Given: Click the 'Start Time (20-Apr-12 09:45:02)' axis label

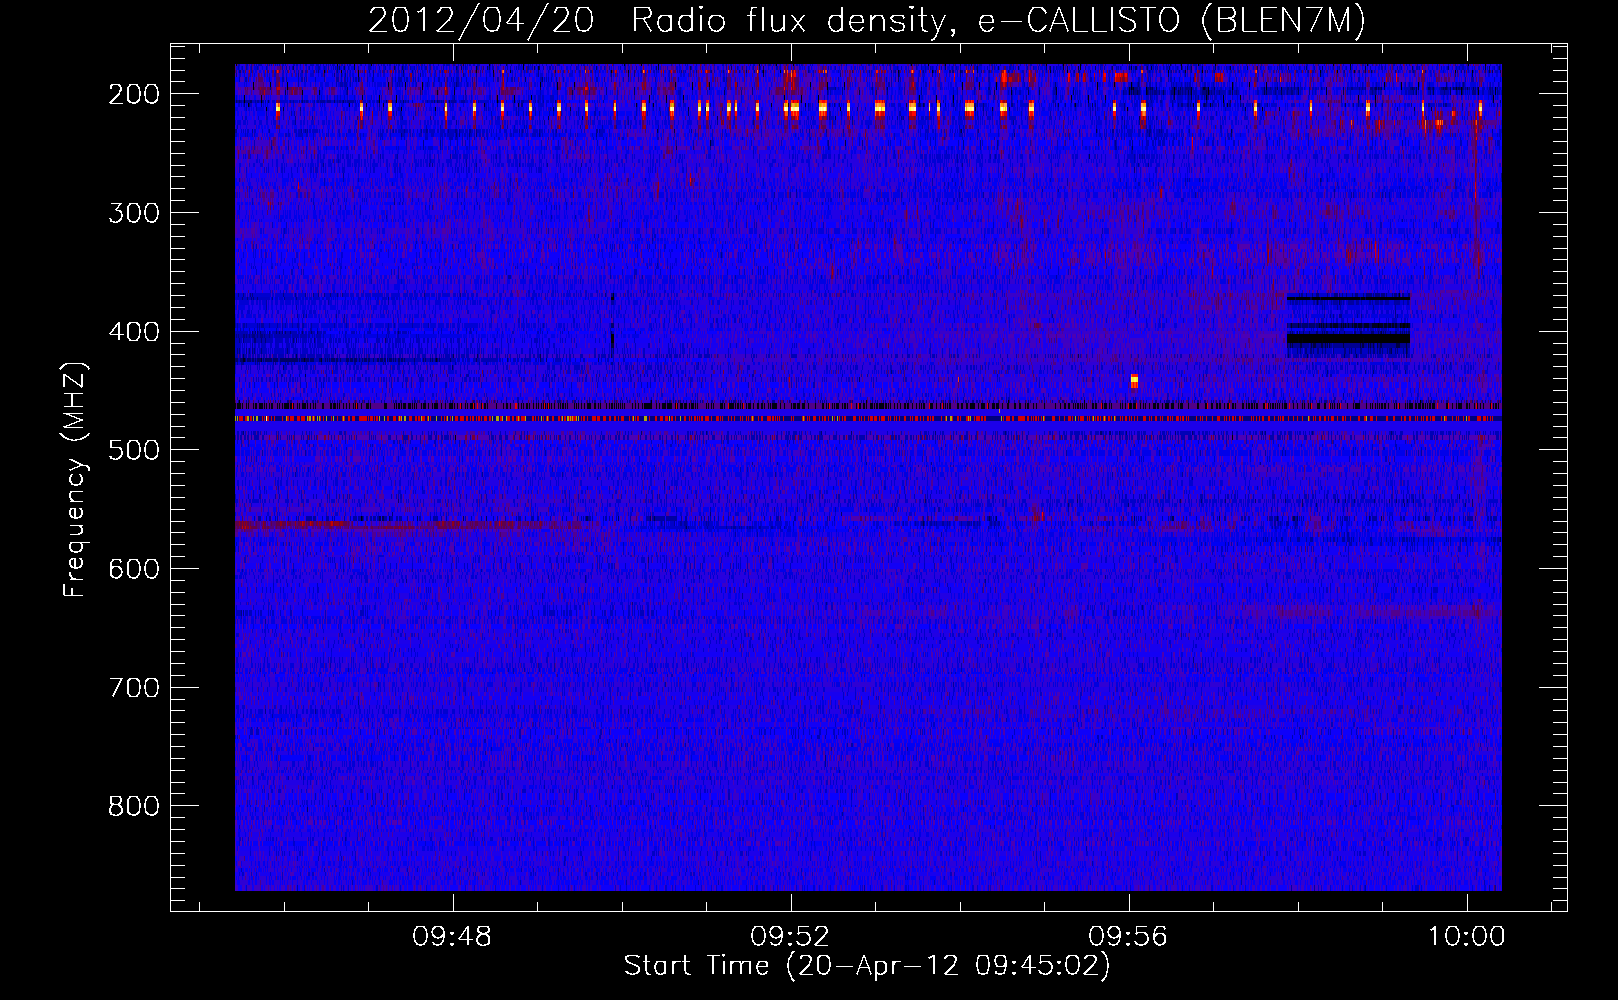Looking at the screenshot, I should click(867, 966).
